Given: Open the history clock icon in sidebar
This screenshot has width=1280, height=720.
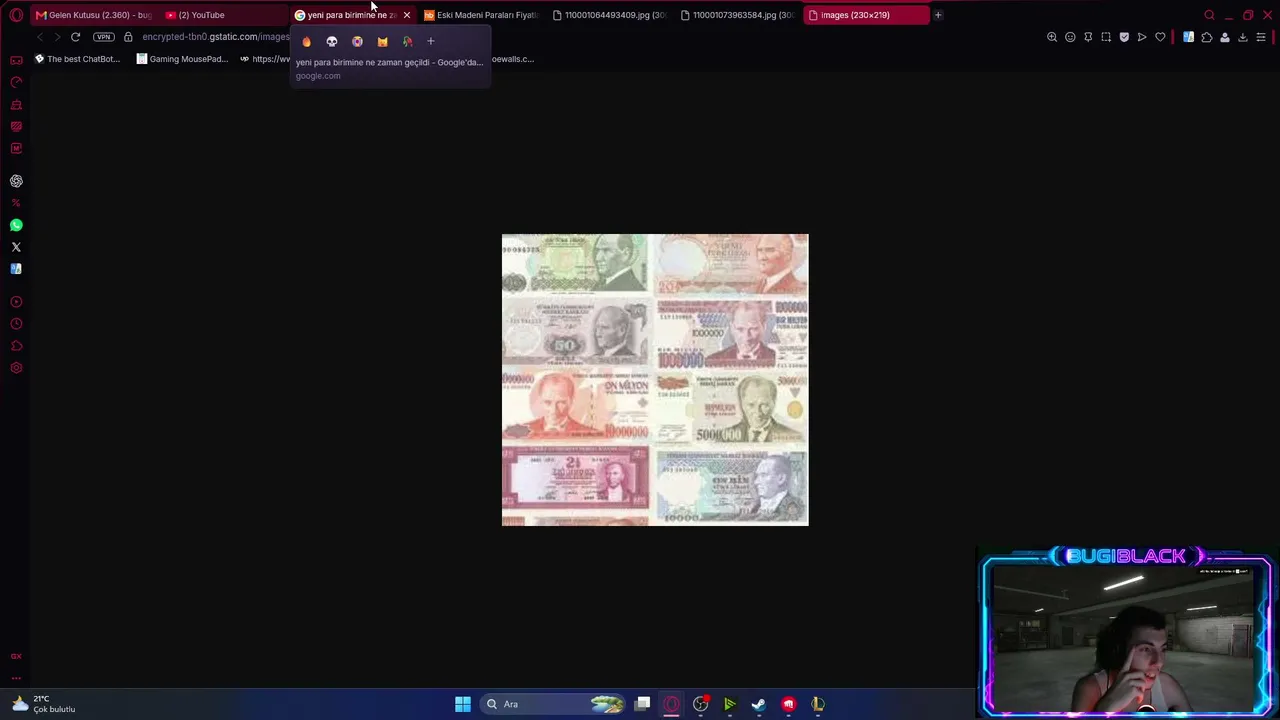Looking at the screenshot, I should tap(16, 324).
